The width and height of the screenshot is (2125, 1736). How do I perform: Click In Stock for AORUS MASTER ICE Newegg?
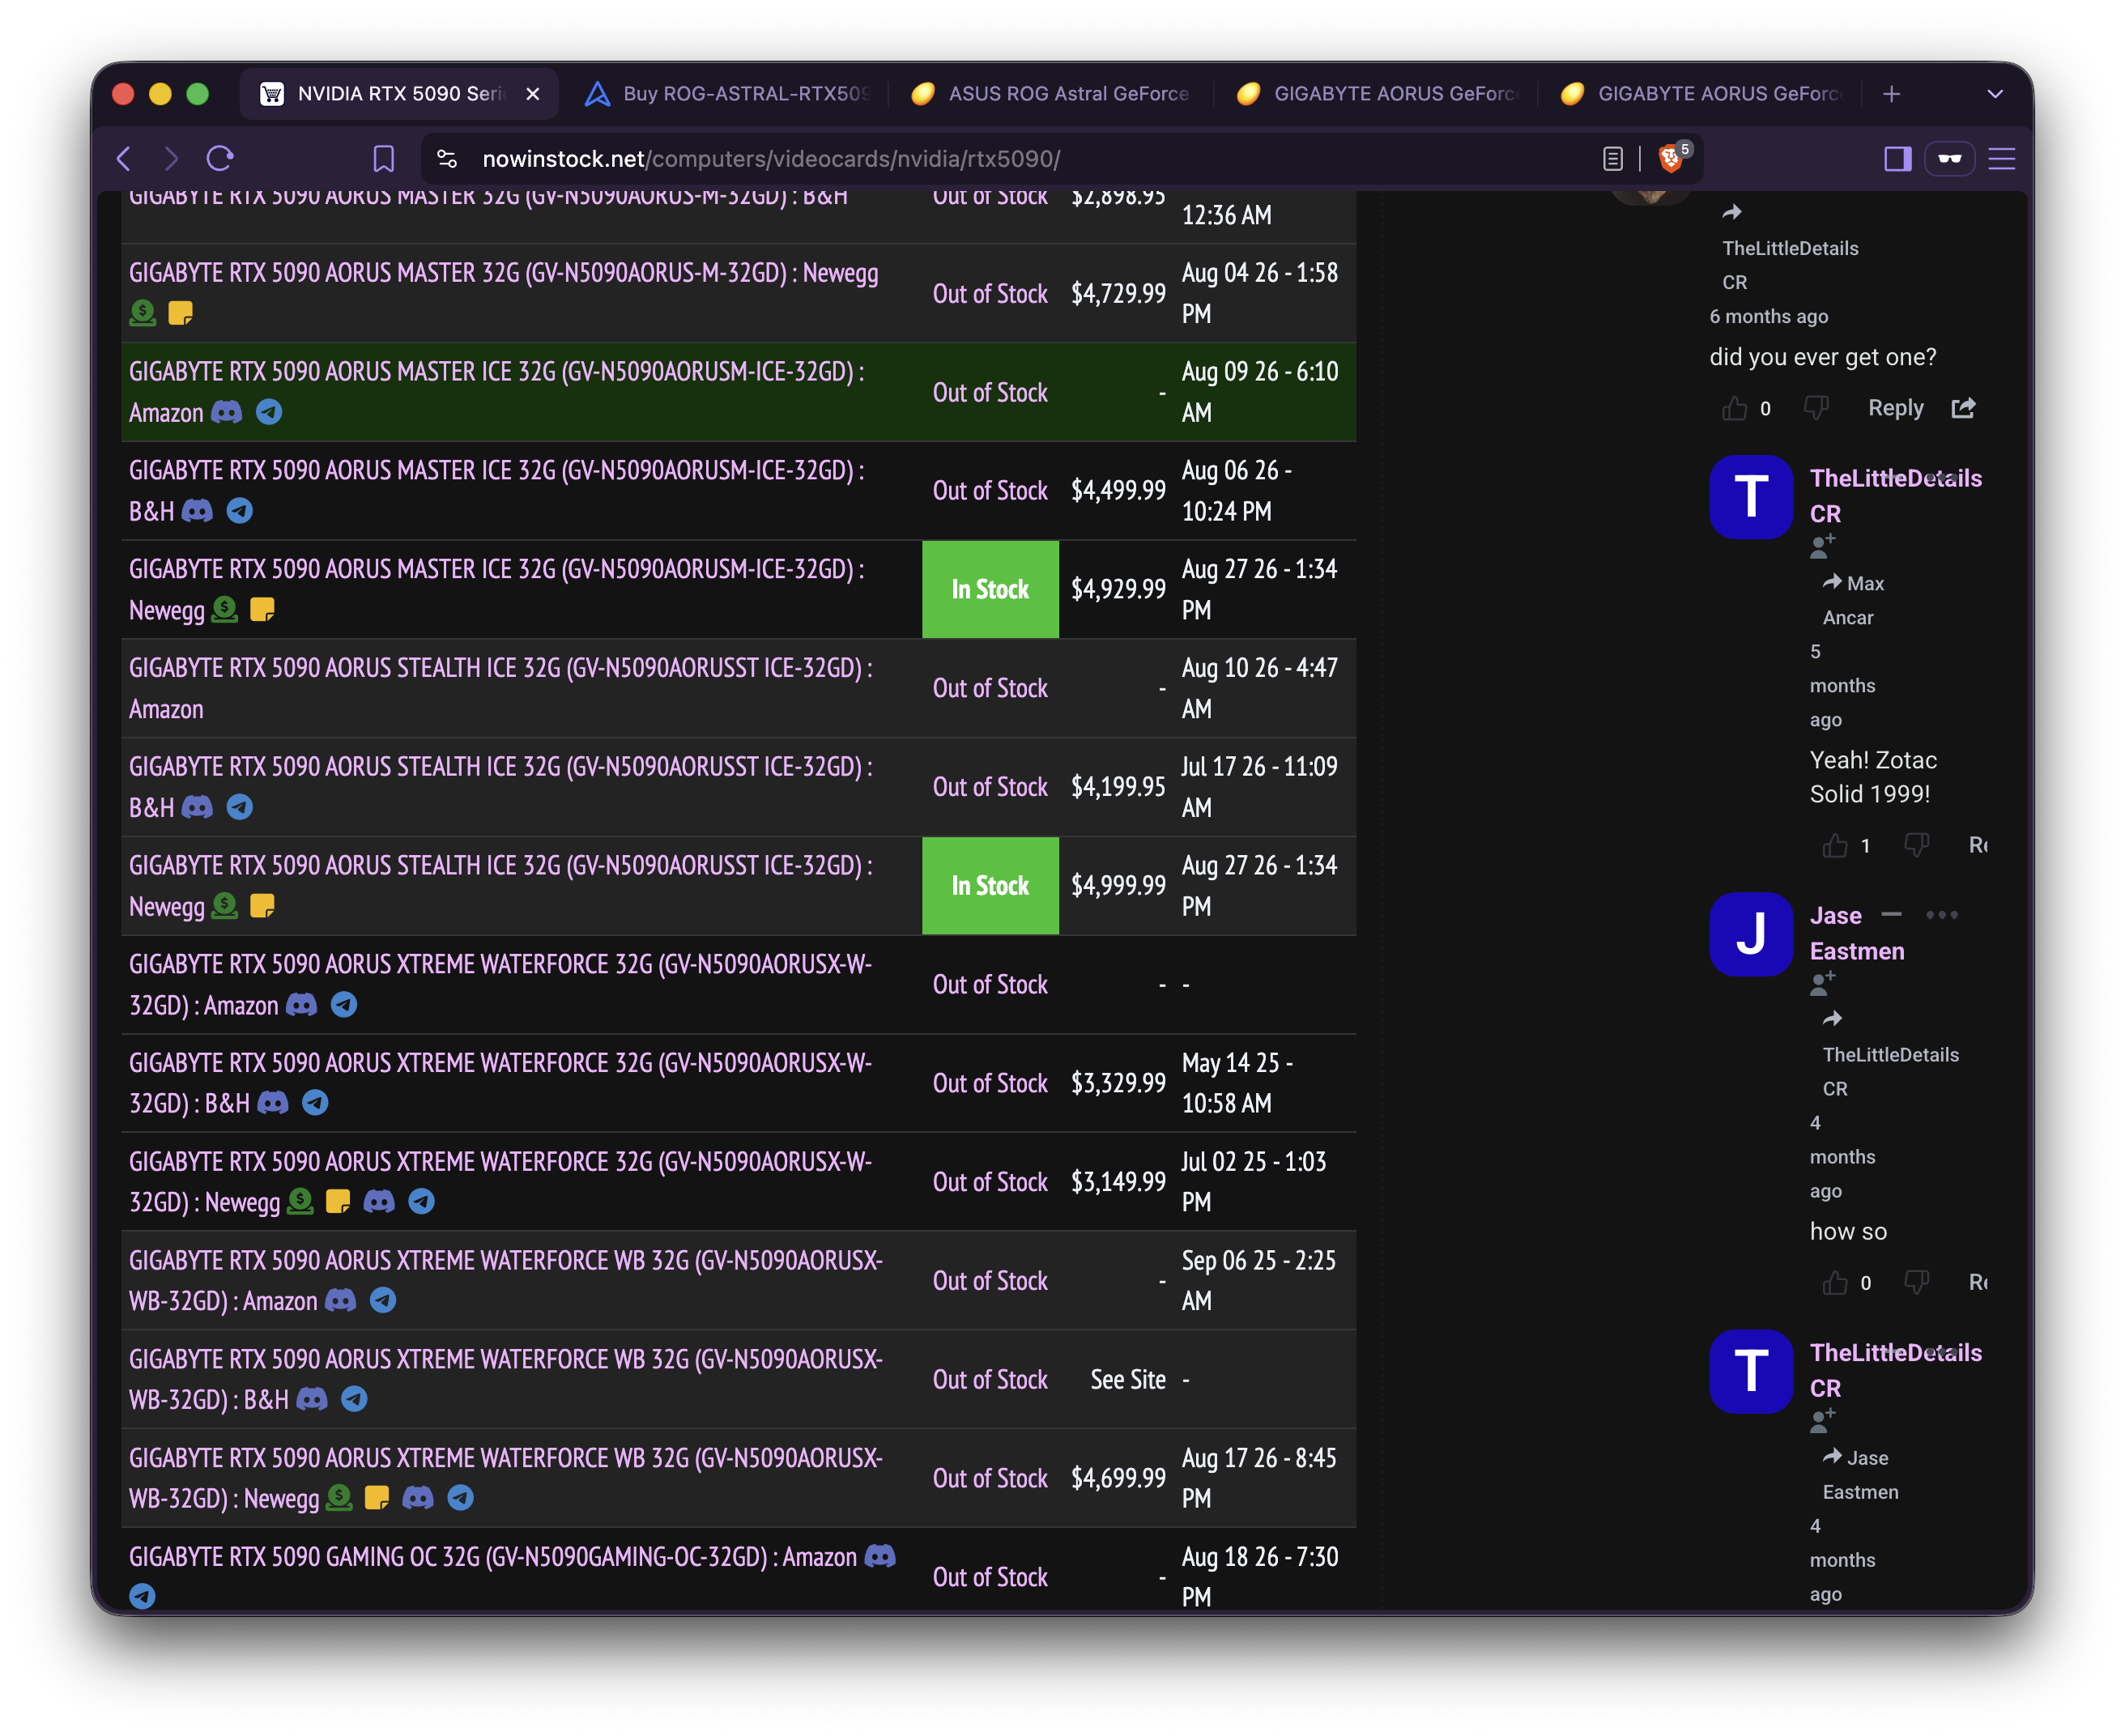(x=990, y=590)
